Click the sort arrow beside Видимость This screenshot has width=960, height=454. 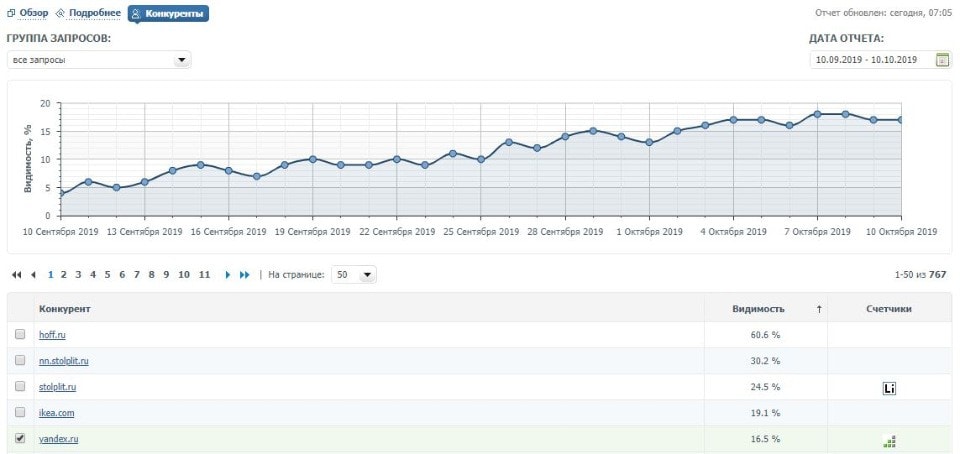pos(819,309)
